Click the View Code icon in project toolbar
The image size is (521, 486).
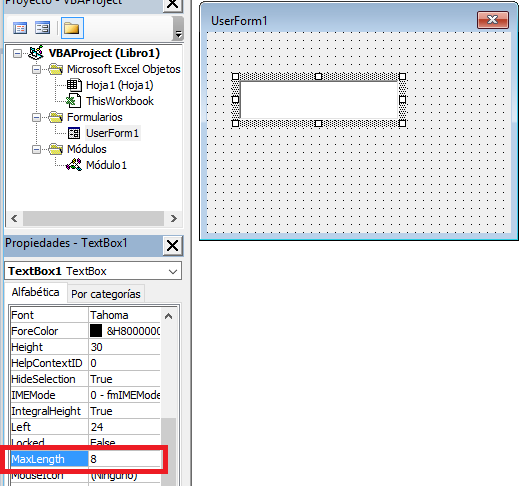pos(20,28)
